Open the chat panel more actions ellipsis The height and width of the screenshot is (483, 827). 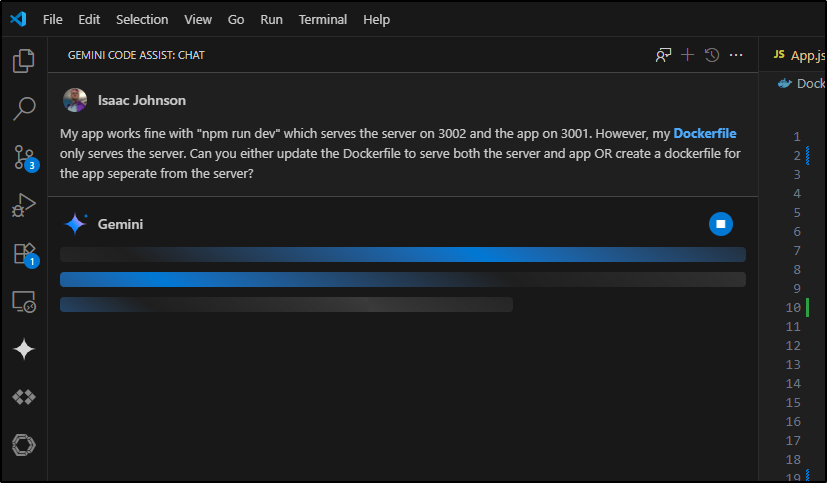[x=736, y=55]
